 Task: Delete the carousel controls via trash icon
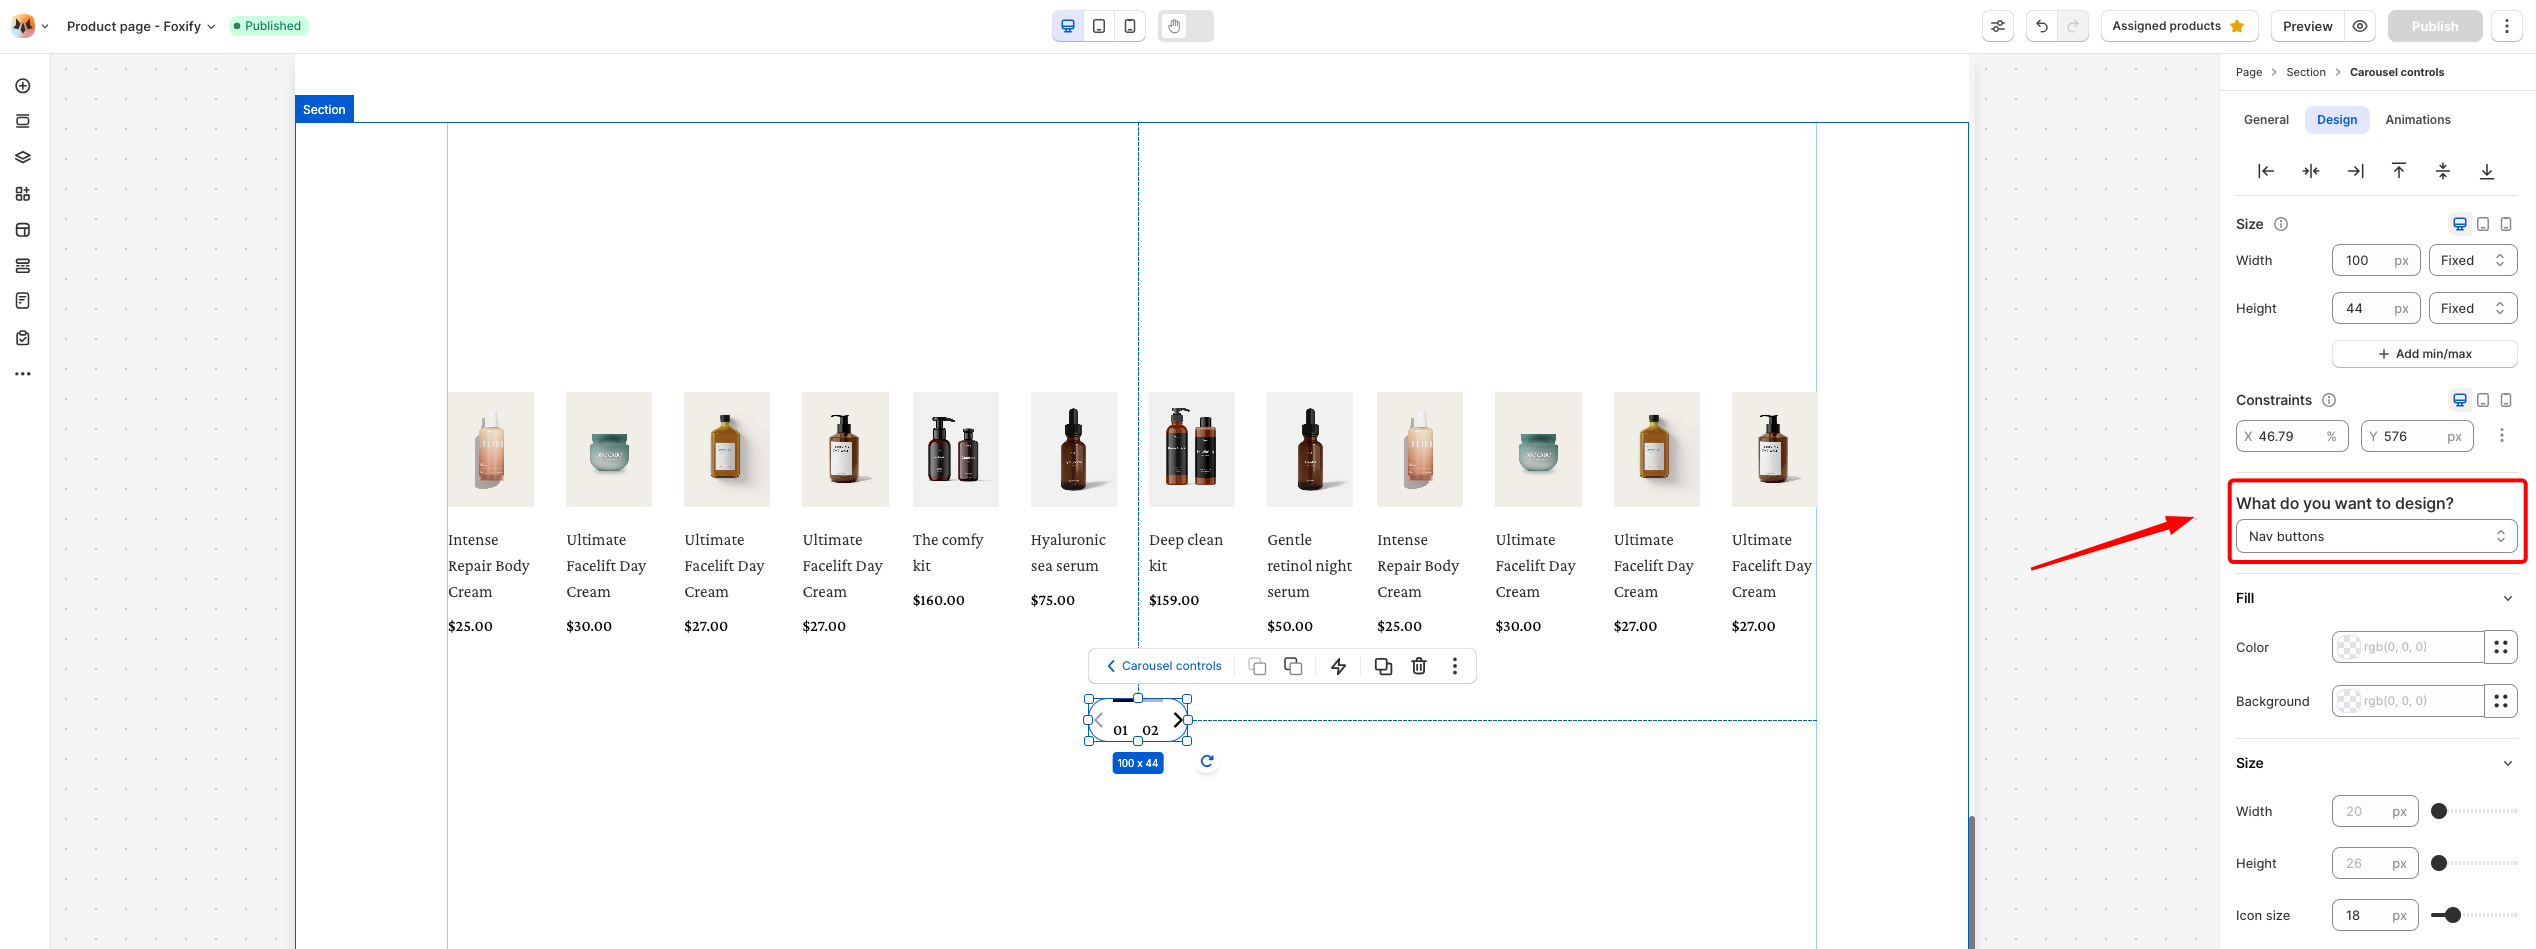[1418, 666]
